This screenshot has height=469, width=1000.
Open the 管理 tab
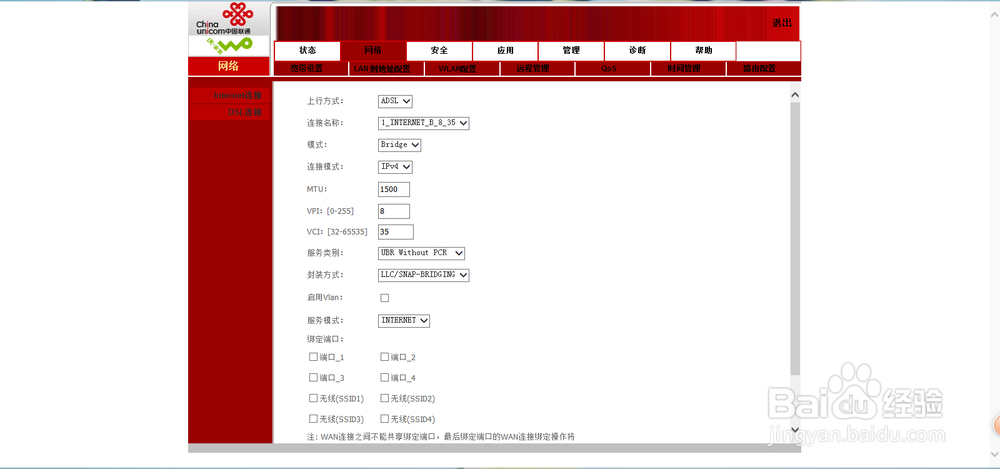point(571,51)
